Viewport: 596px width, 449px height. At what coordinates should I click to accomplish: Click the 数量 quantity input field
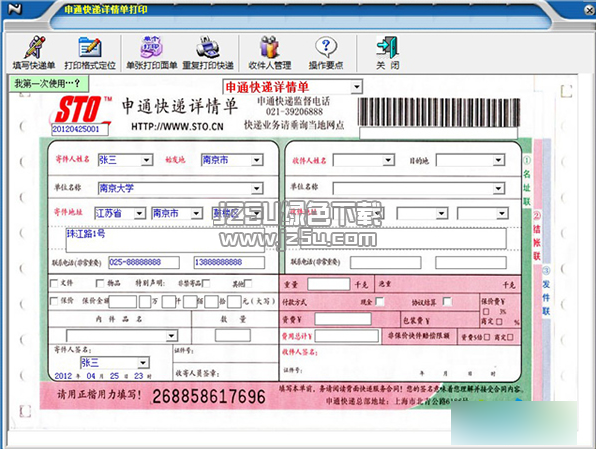point(233,335)
